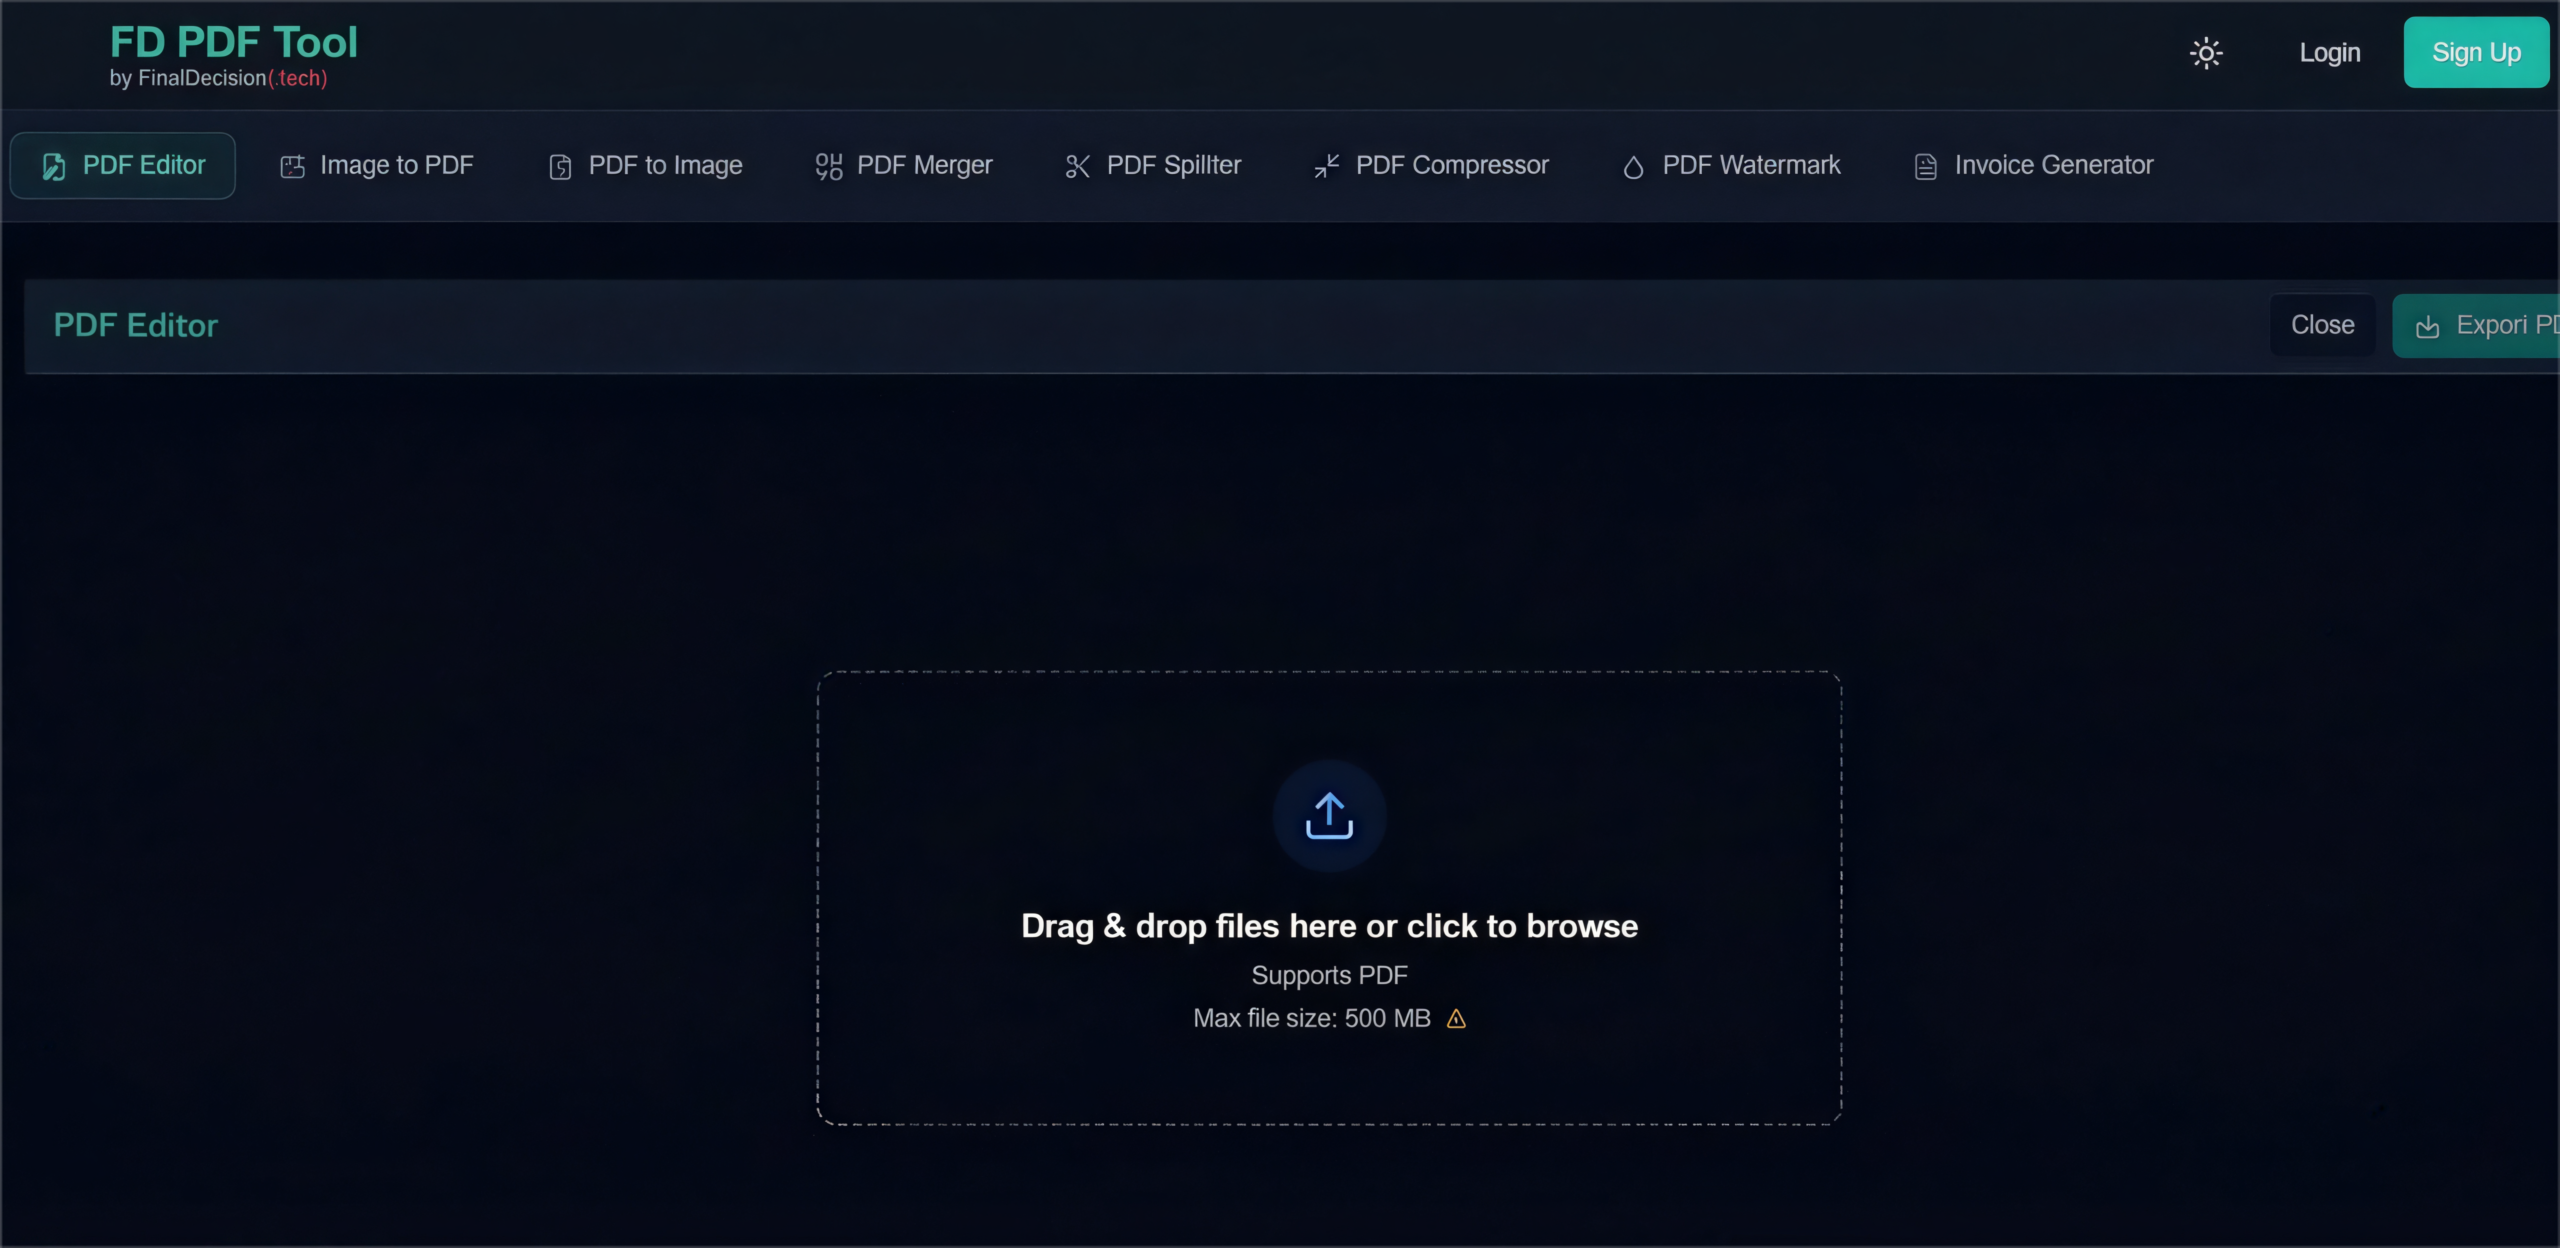2560x1248 pixels.
Task: Click the PDF to Image file icon
Action: pos(560,166)
